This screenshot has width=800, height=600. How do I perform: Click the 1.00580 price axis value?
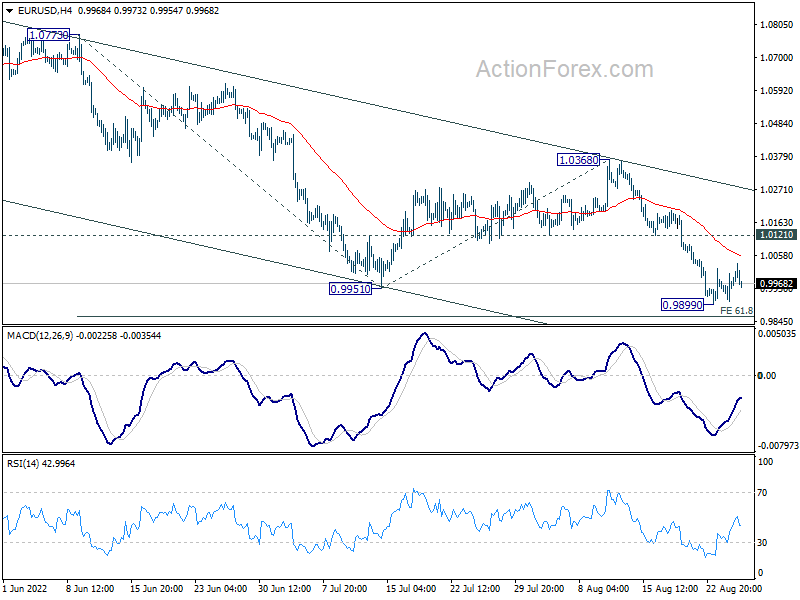point(777,256)
